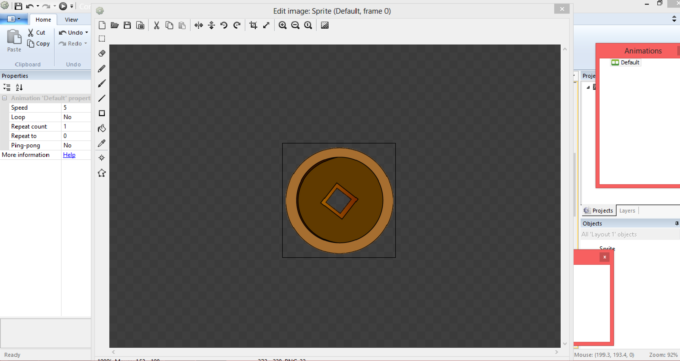
Task: Copy selection using editor toolbar copy icon
Action: 169,25
